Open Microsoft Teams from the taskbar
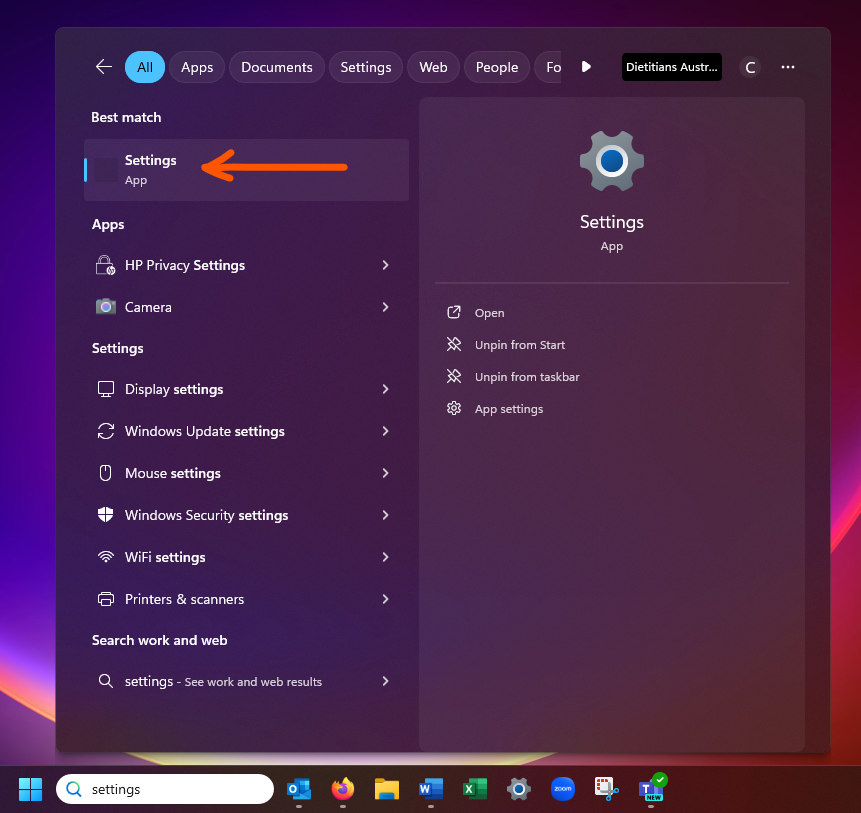Image resolution: width=861 pixels, height=813 pixels. [x=651, y=789]
